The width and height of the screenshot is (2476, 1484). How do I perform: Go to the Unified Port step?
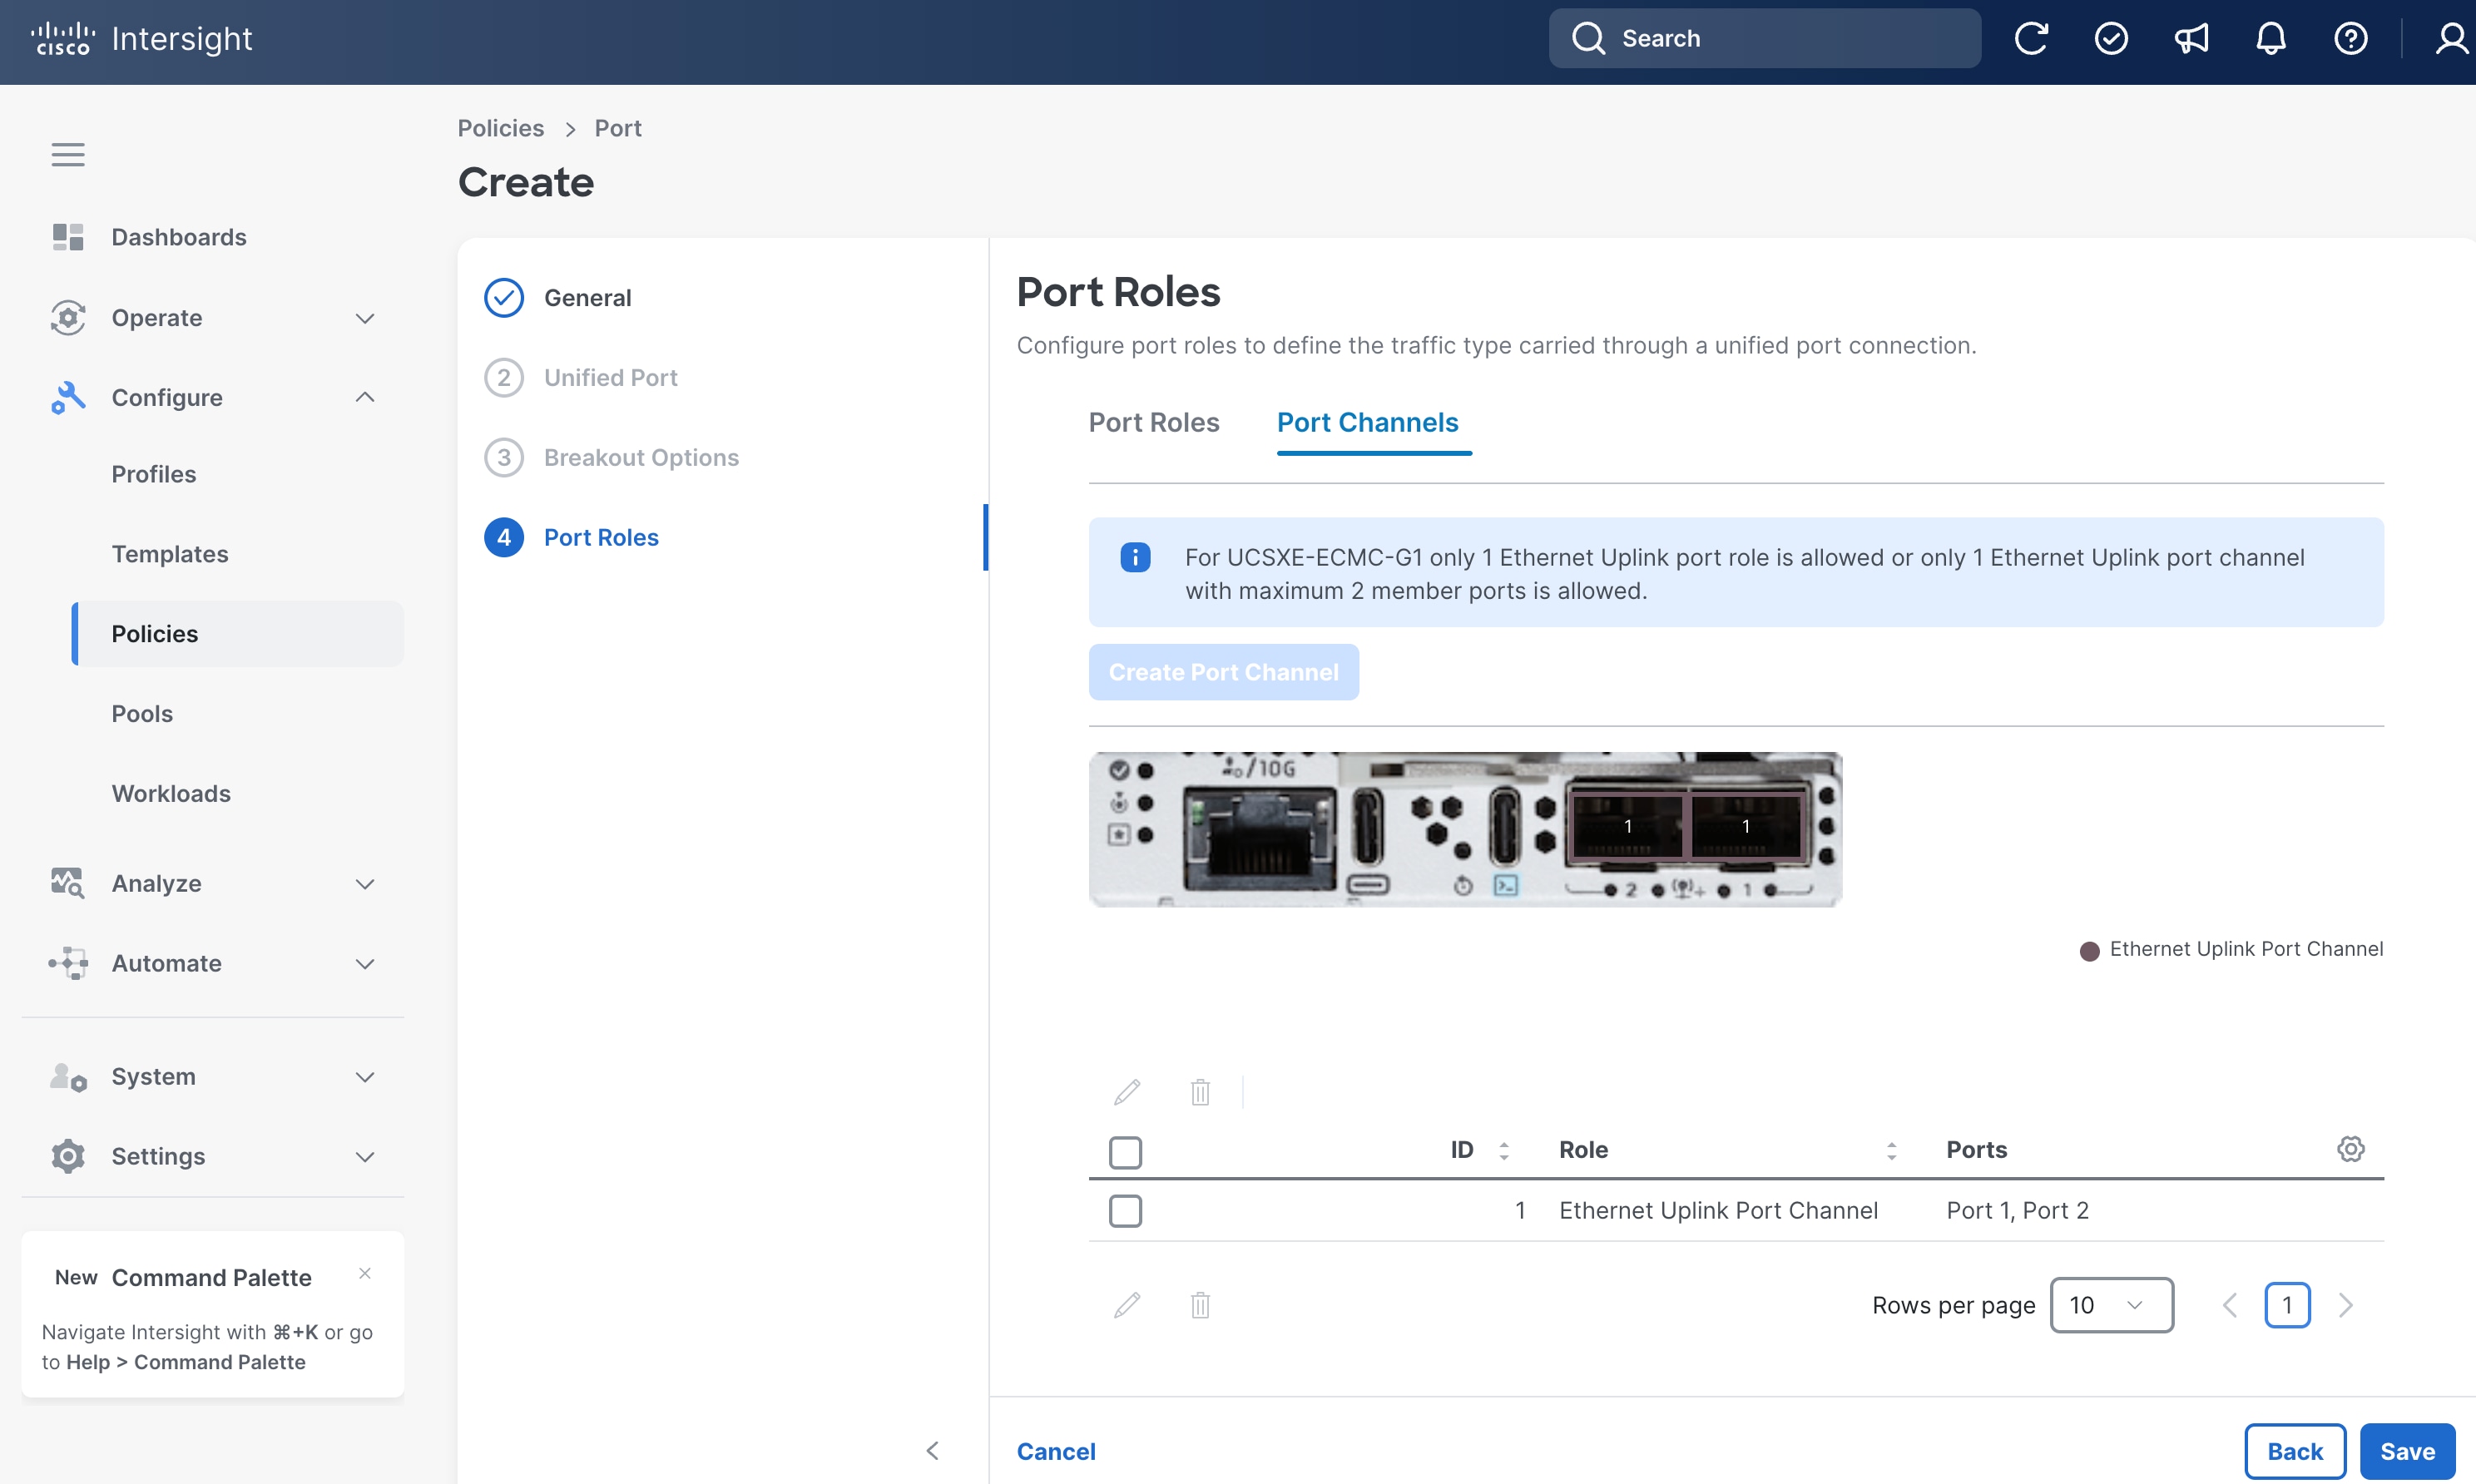(x=581, y=377)
